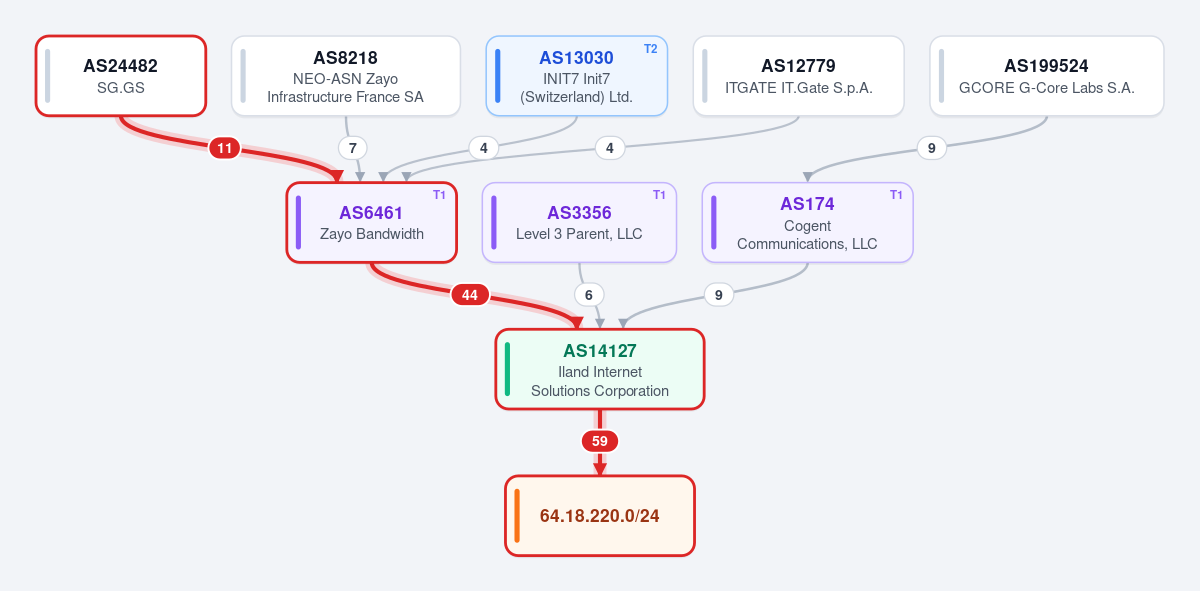This screenshot has width=1200, height=591.
Task: Click the AS8218 NEO-ASN Zayo node
Action: 346,76
